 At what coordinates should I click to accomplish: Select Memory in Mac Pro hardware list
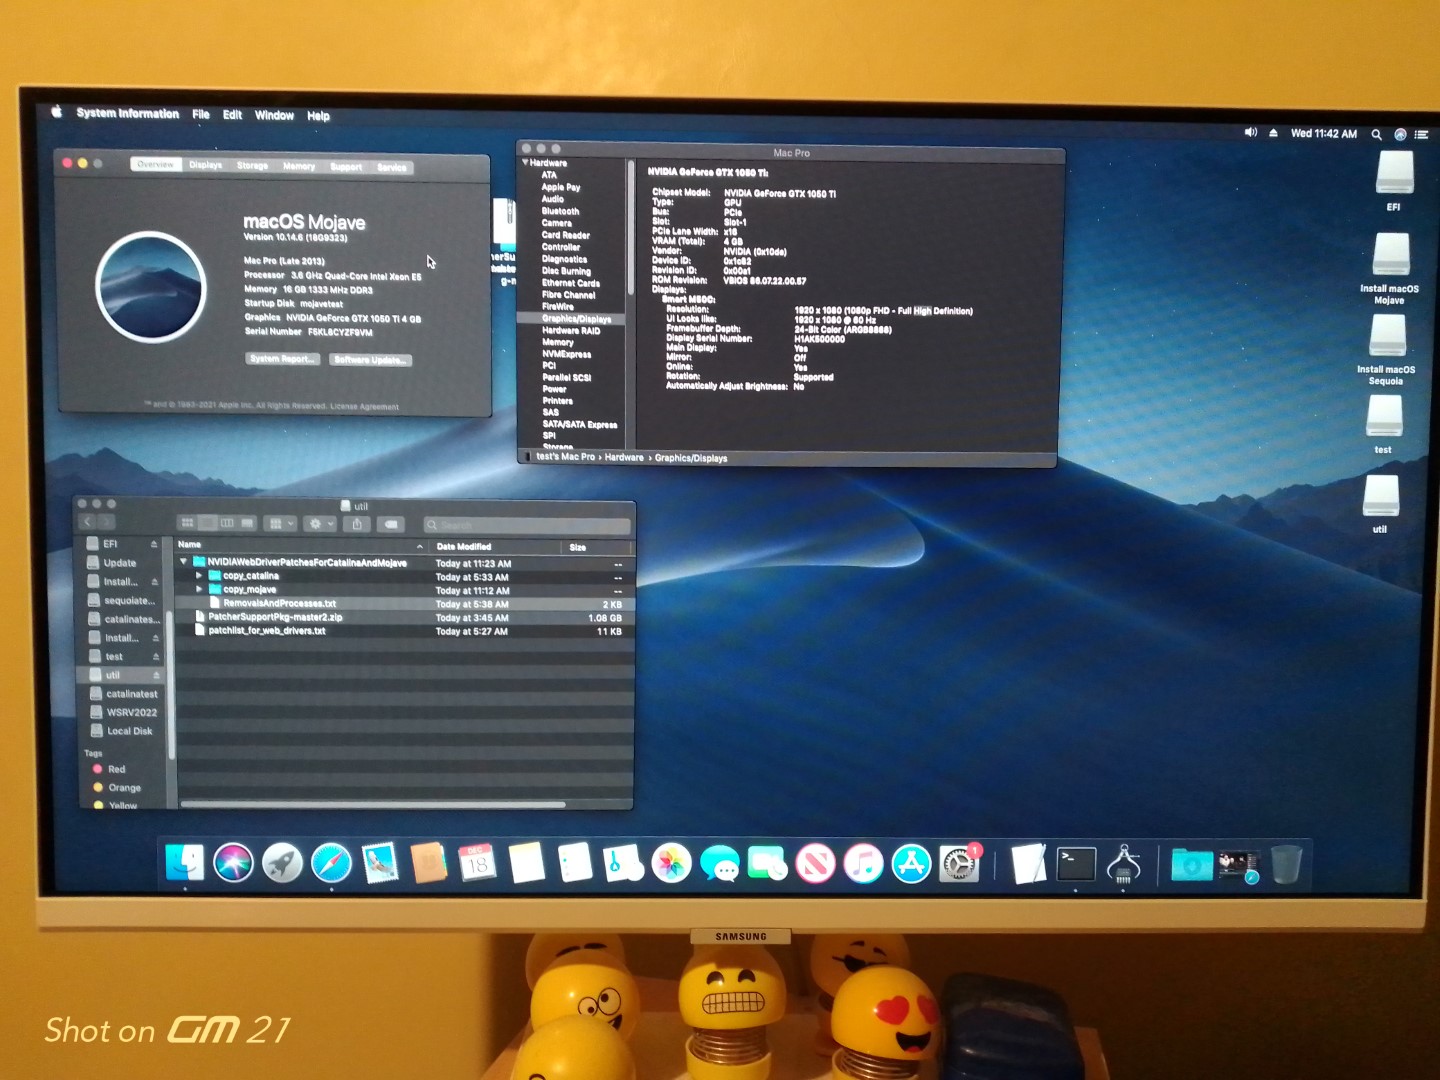[558, 342]
